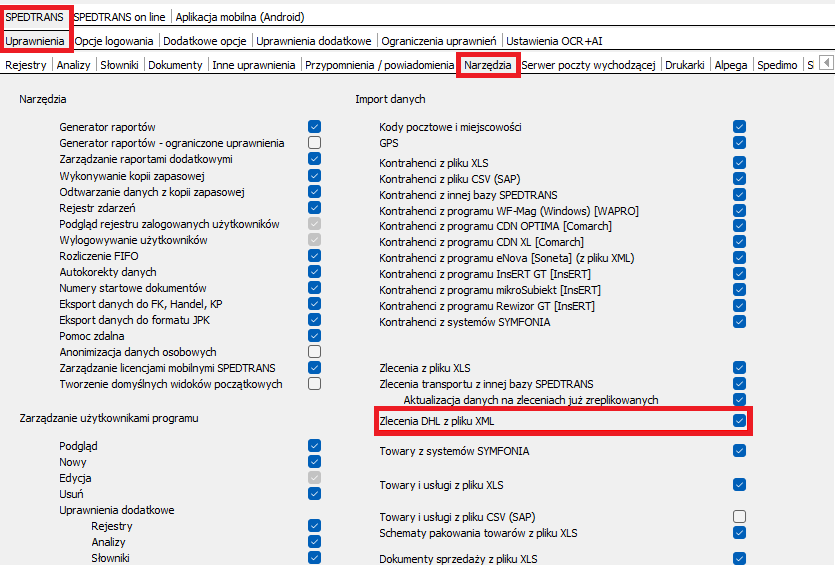The height and width of the screenshot is (565, 835).
Task: Switch to the Drukarki tab
Action: pos(685,65)
